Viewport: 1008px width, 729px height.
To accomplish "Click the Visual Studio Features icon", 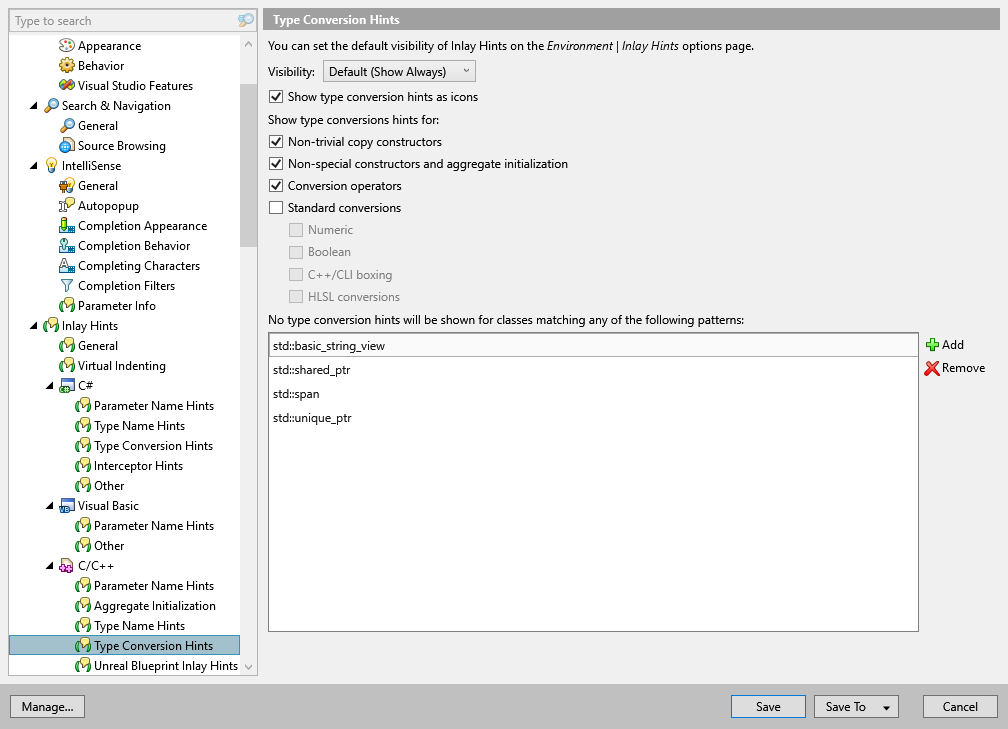I will (x=66, y=86).
